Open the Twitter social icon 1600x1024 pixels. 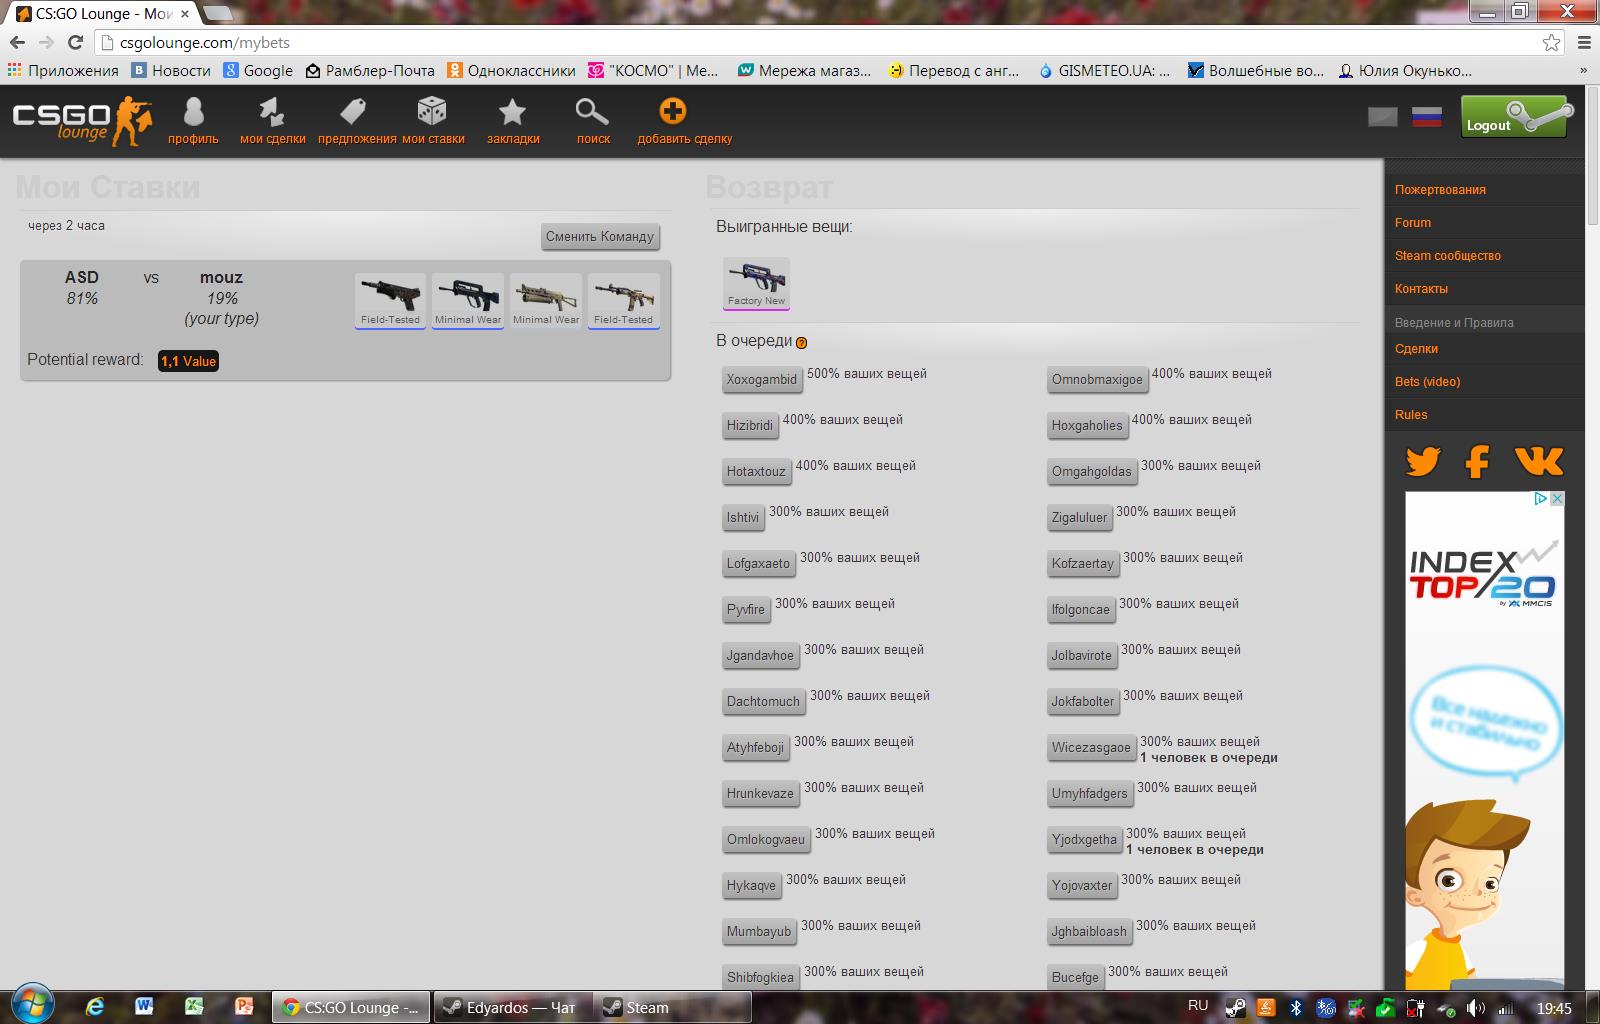(x=1423, y=462)
